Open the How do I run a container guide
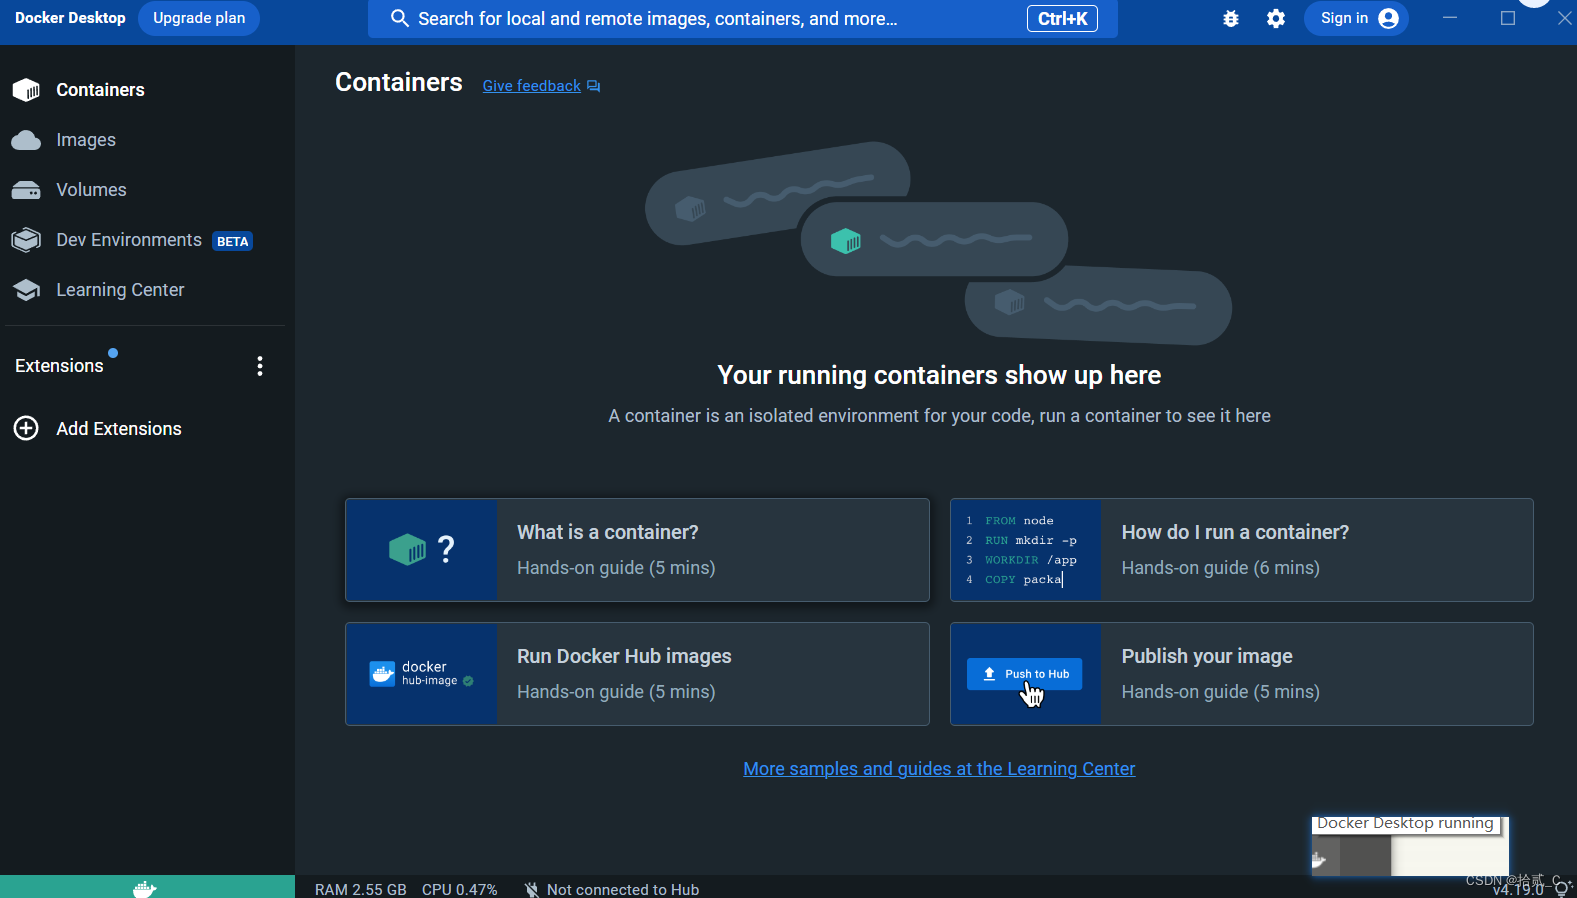Viewport: 1577px width, 898px height. coord(1241,550)
